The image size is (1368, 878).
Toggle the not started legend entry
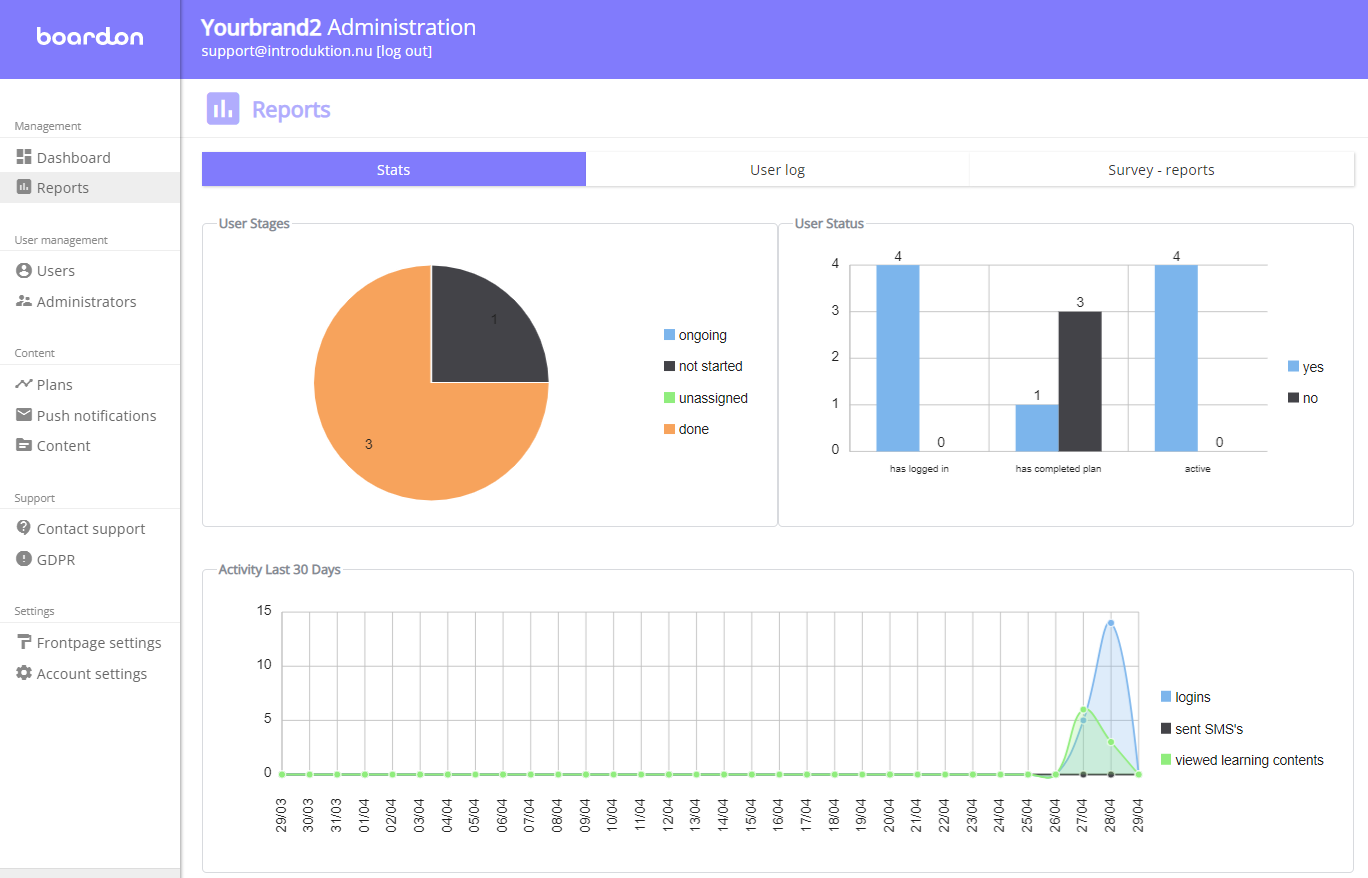click(x=704, y=366)
